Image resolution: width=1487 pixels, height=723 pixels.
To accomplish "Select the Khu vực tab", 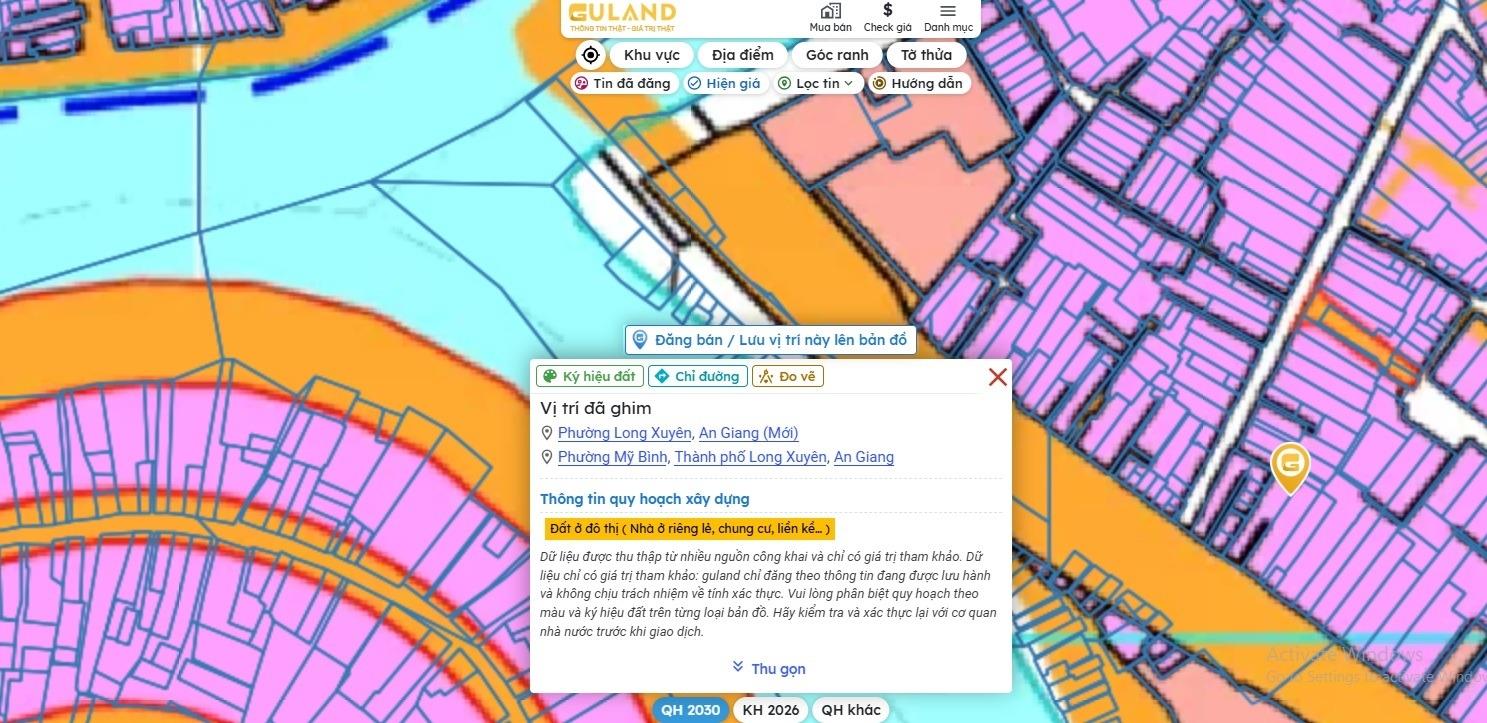I will tap(651, 55).
